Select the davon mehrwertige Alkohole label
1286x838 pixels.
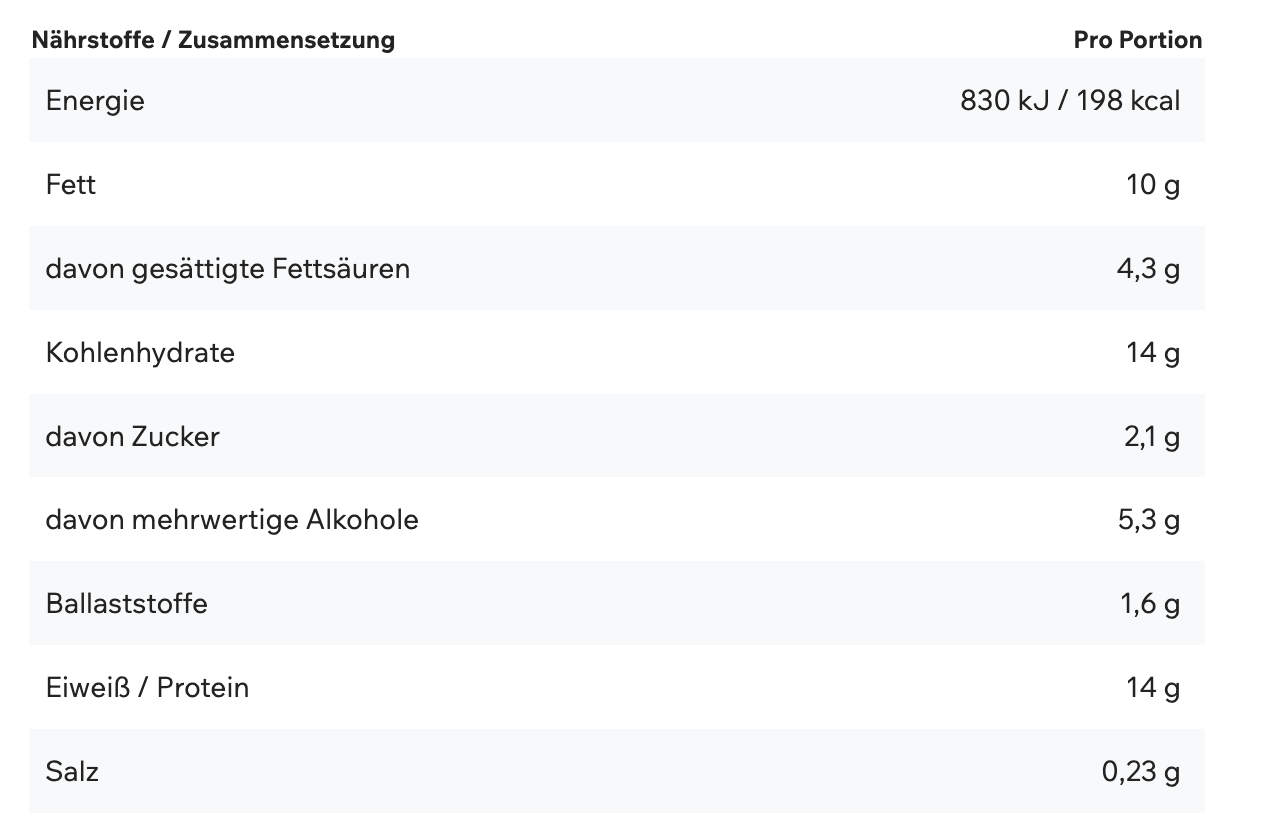[x=232, y=520]
